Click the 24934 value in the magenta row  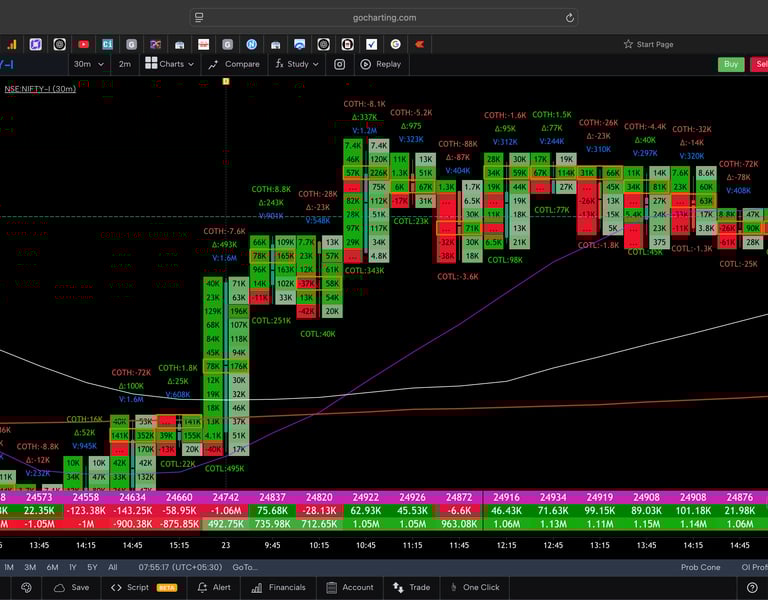[x=553, y=497]
